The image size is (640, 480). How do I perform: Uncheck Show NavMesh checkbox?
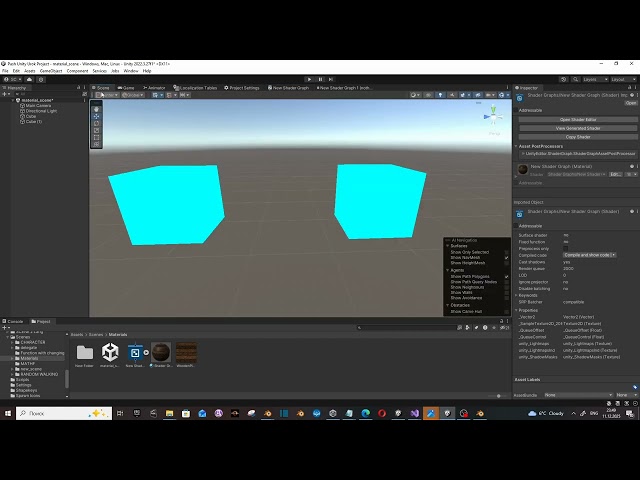(x=507, y=258)
